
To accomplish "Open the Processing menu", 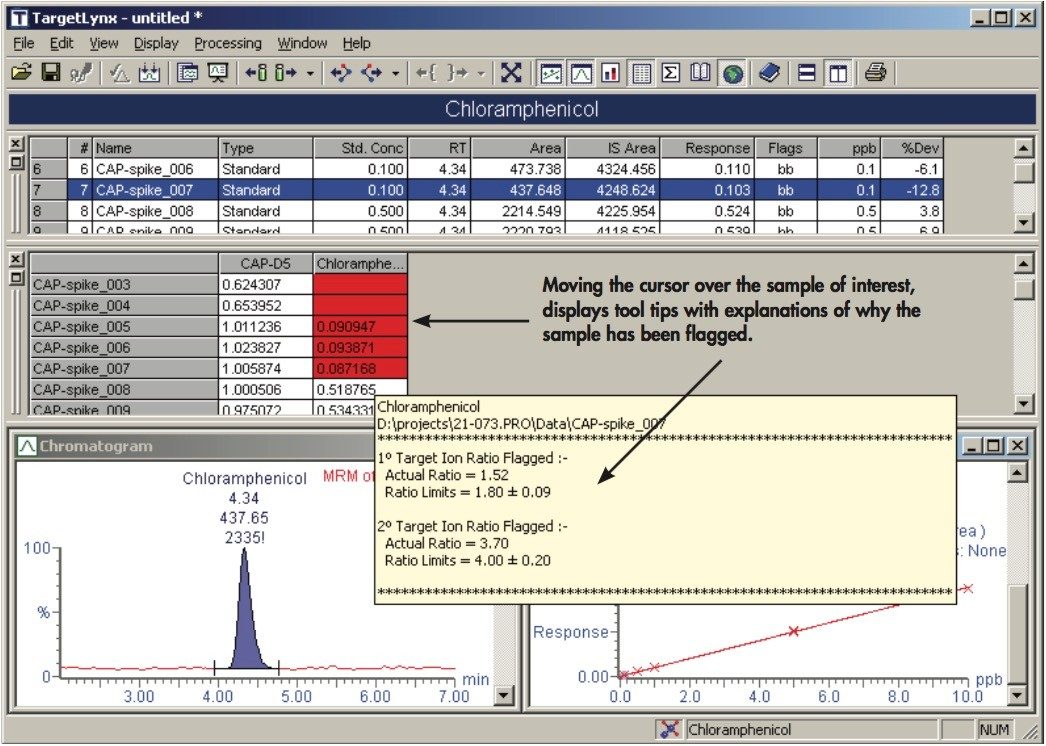I will [x=228, y=43].
